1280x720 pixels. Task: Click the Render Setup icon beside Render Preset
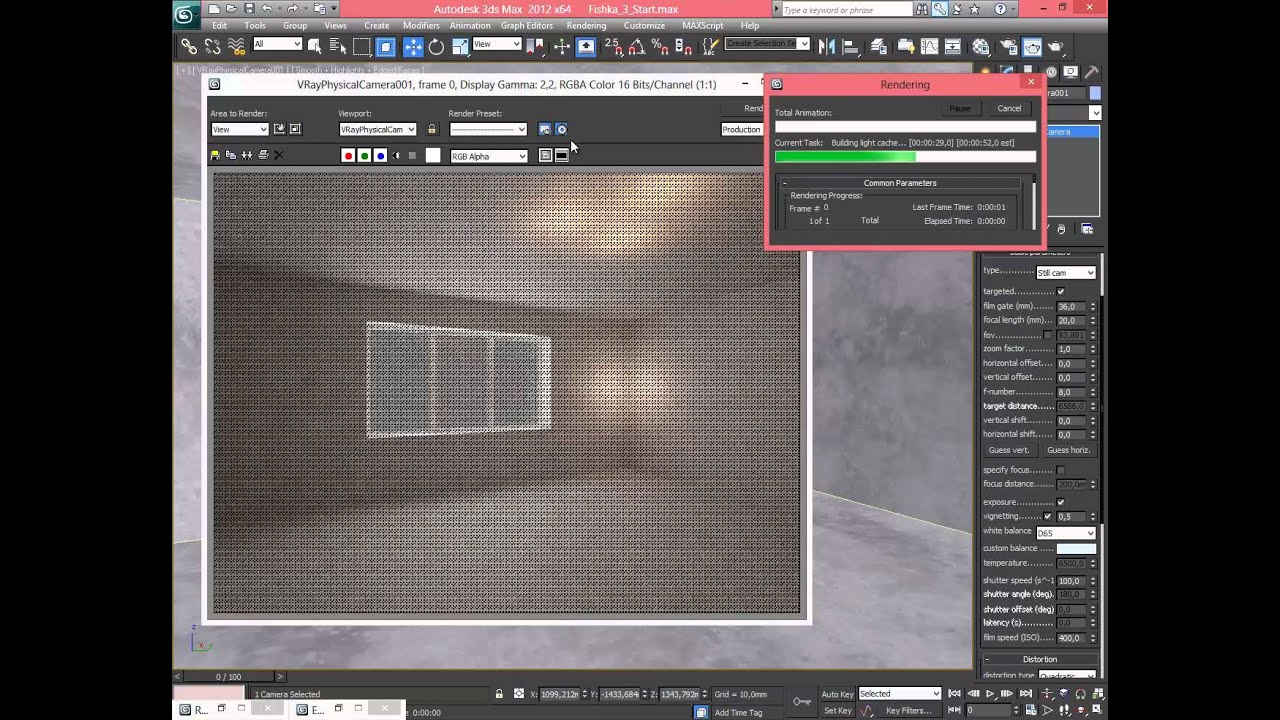pyautogui.click(x=545, y=129)
